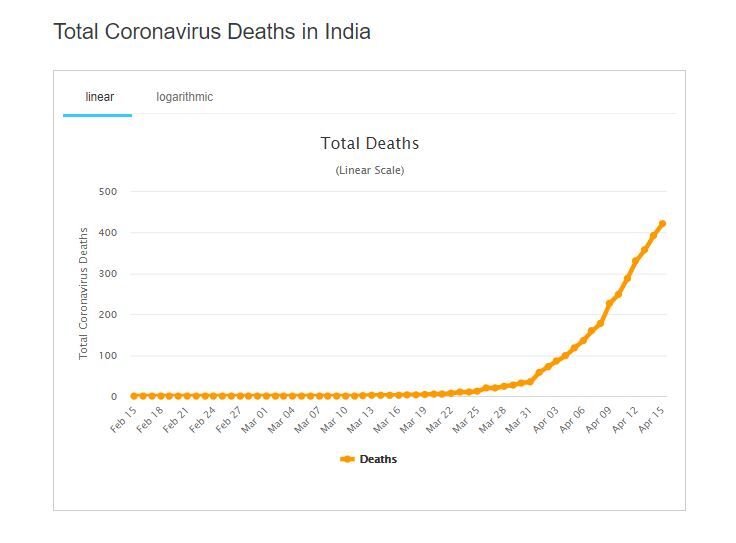The image size is (736, 543).
Task: Select the linear scale tab
Action: pos(99,97)
